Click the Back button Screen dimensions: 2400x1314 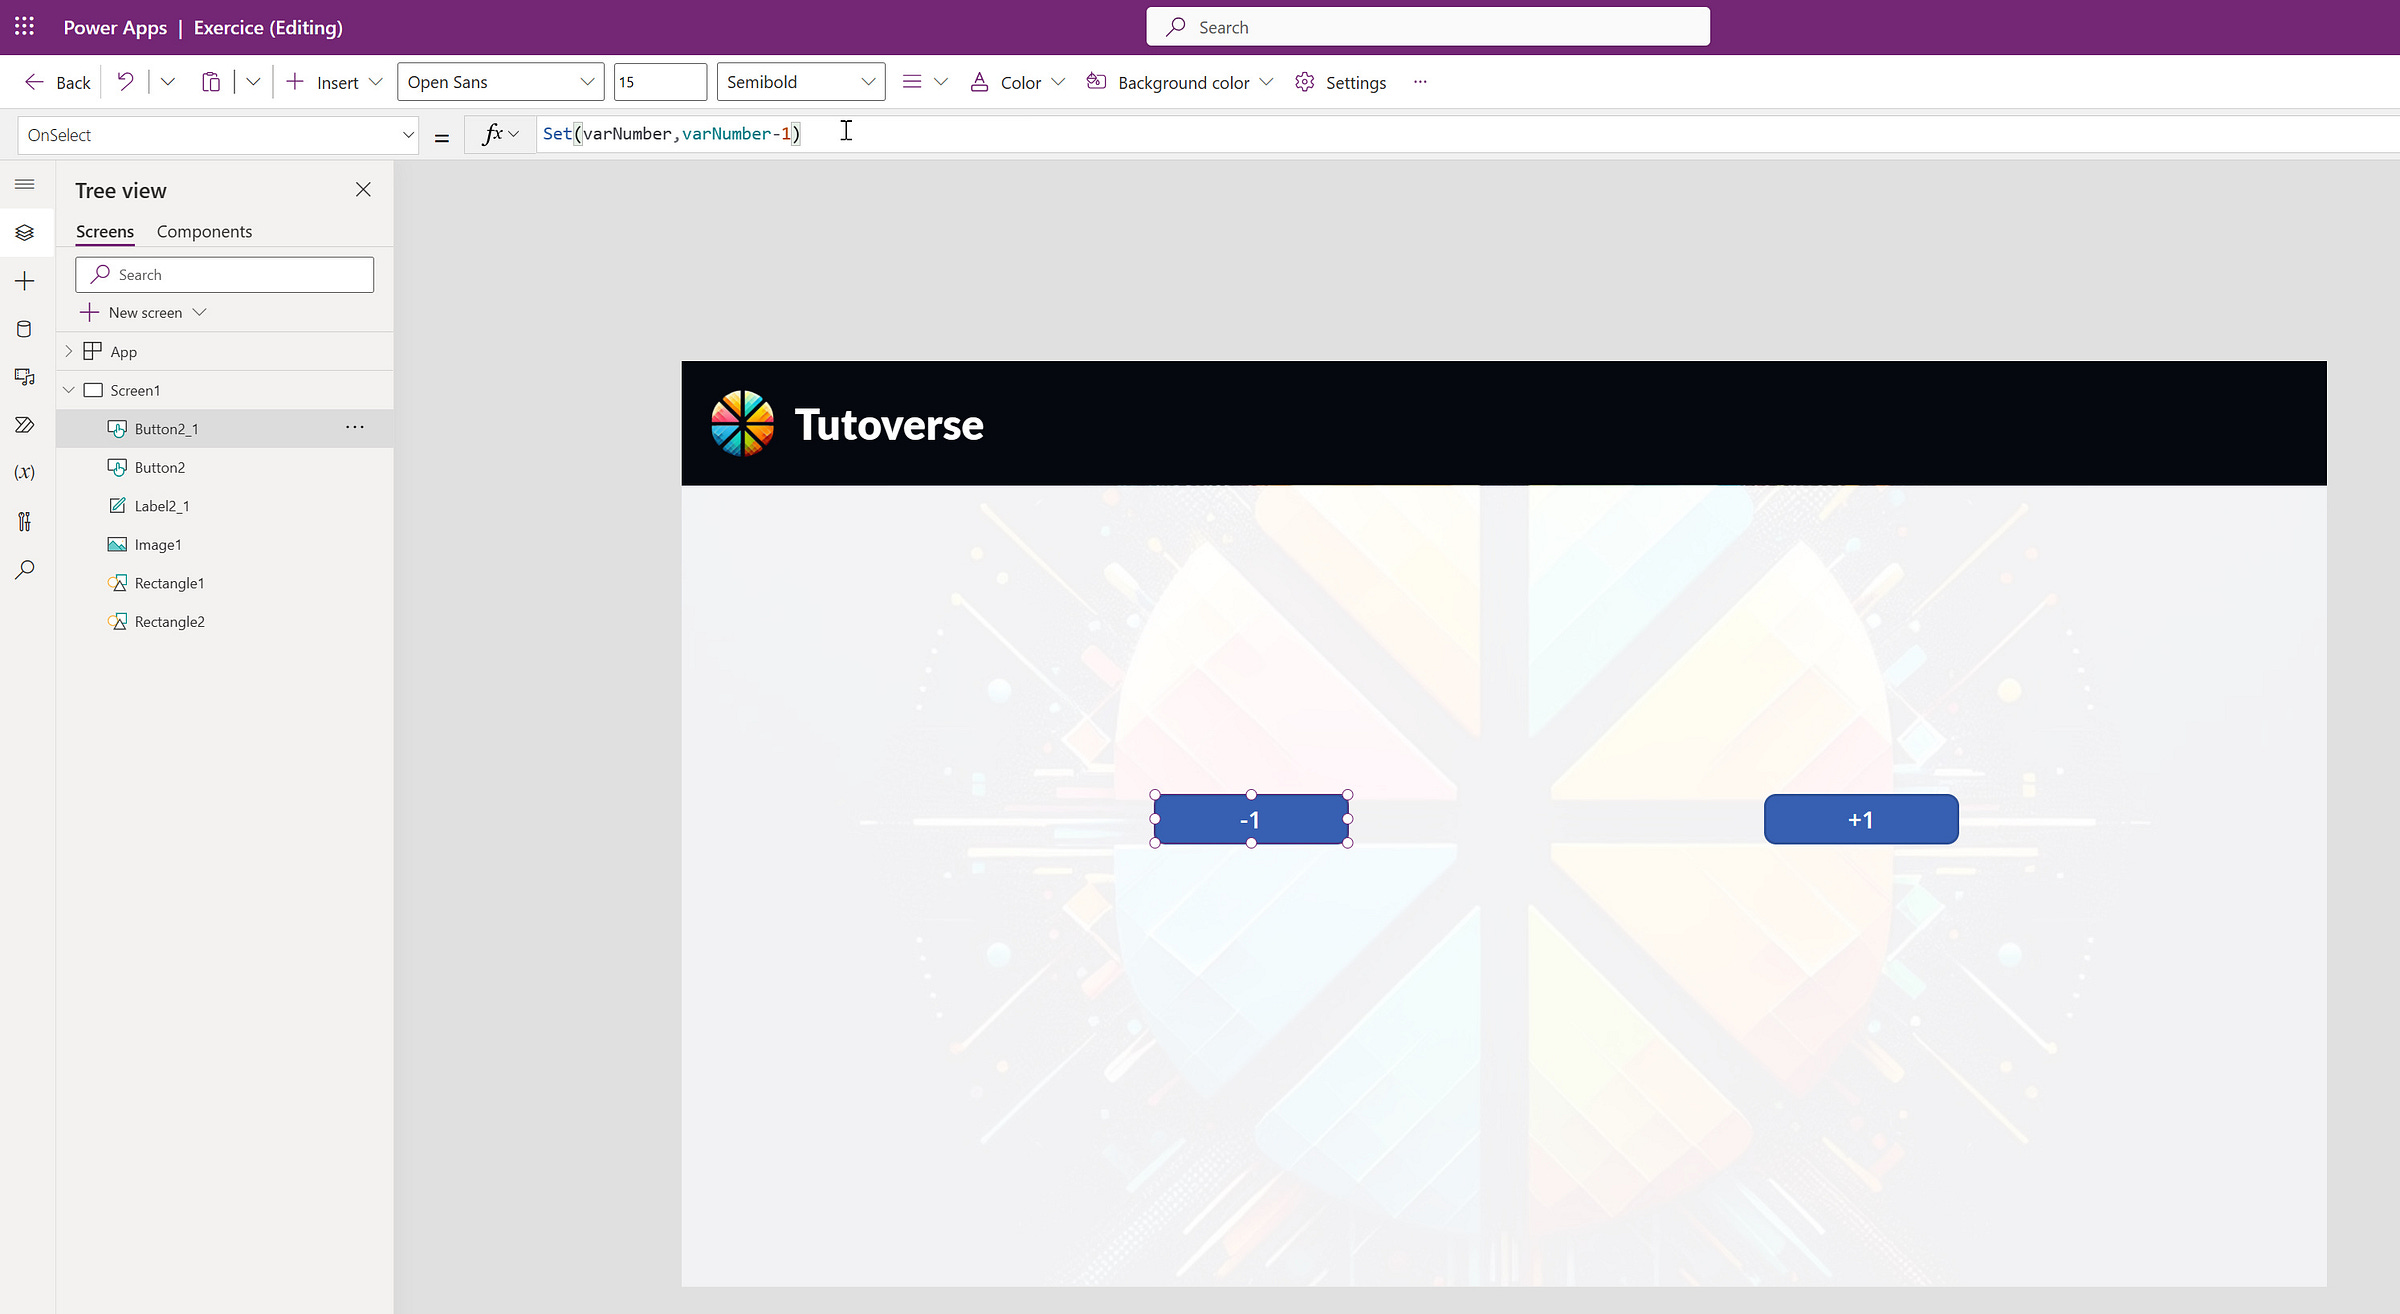tap(58, 82)
